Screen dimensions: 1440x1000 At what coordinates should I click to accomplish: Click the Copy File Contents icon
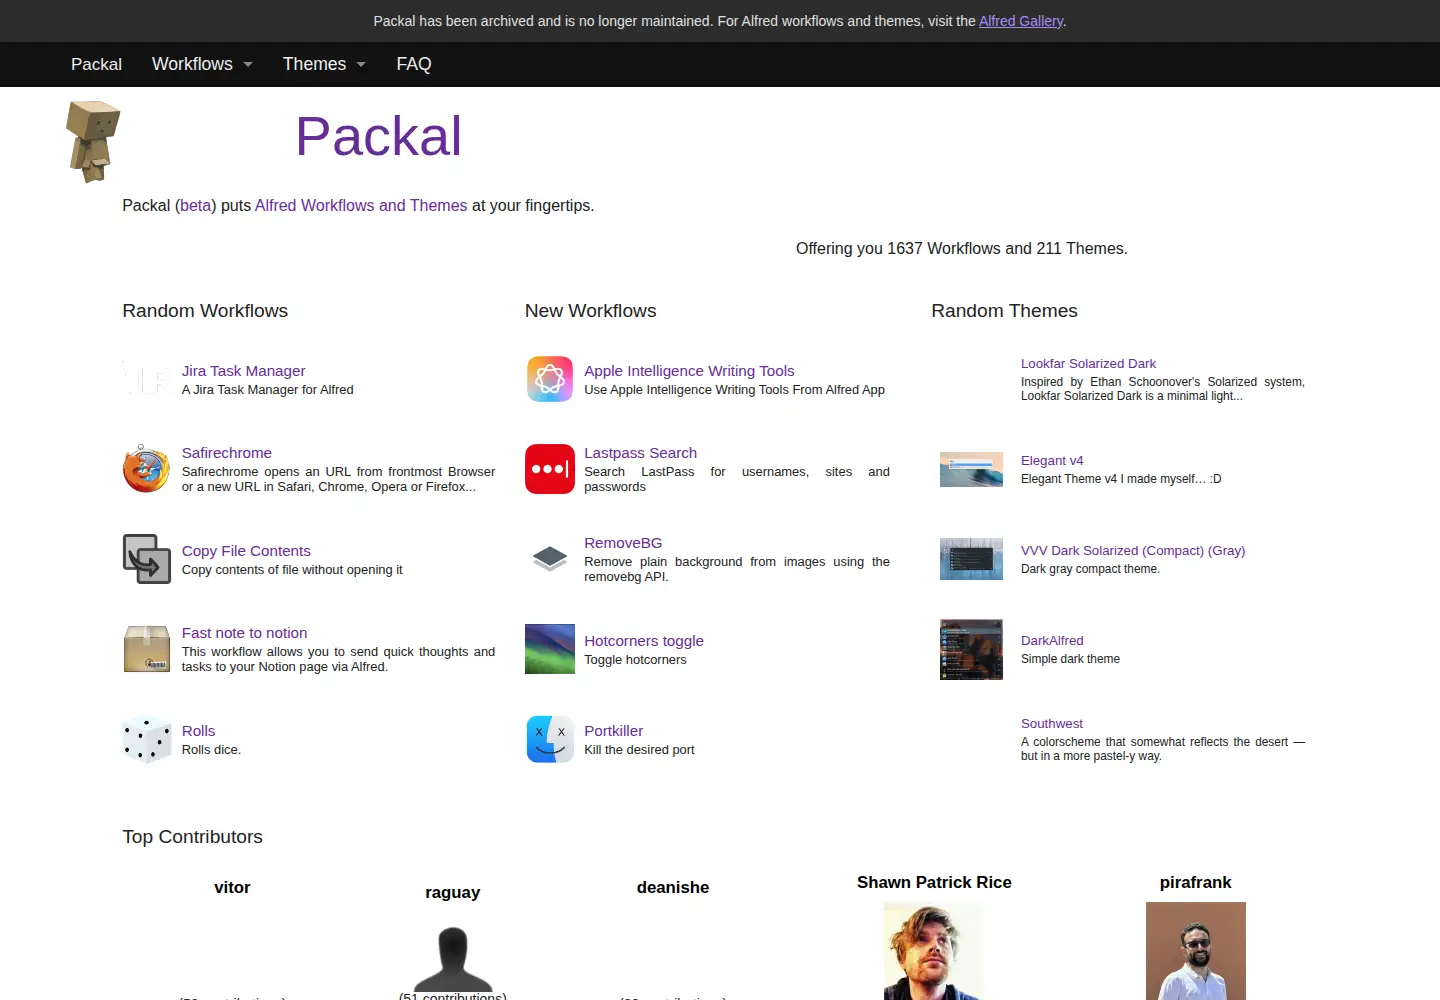pos(147,559)
